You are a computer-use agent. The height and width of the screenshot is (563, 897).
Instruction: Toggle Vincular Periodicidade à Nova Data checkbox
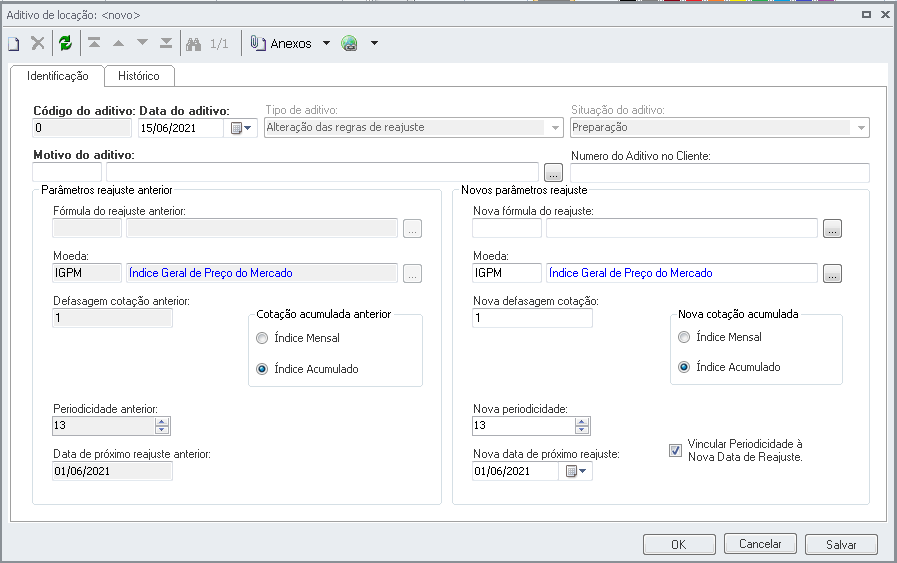676,450
